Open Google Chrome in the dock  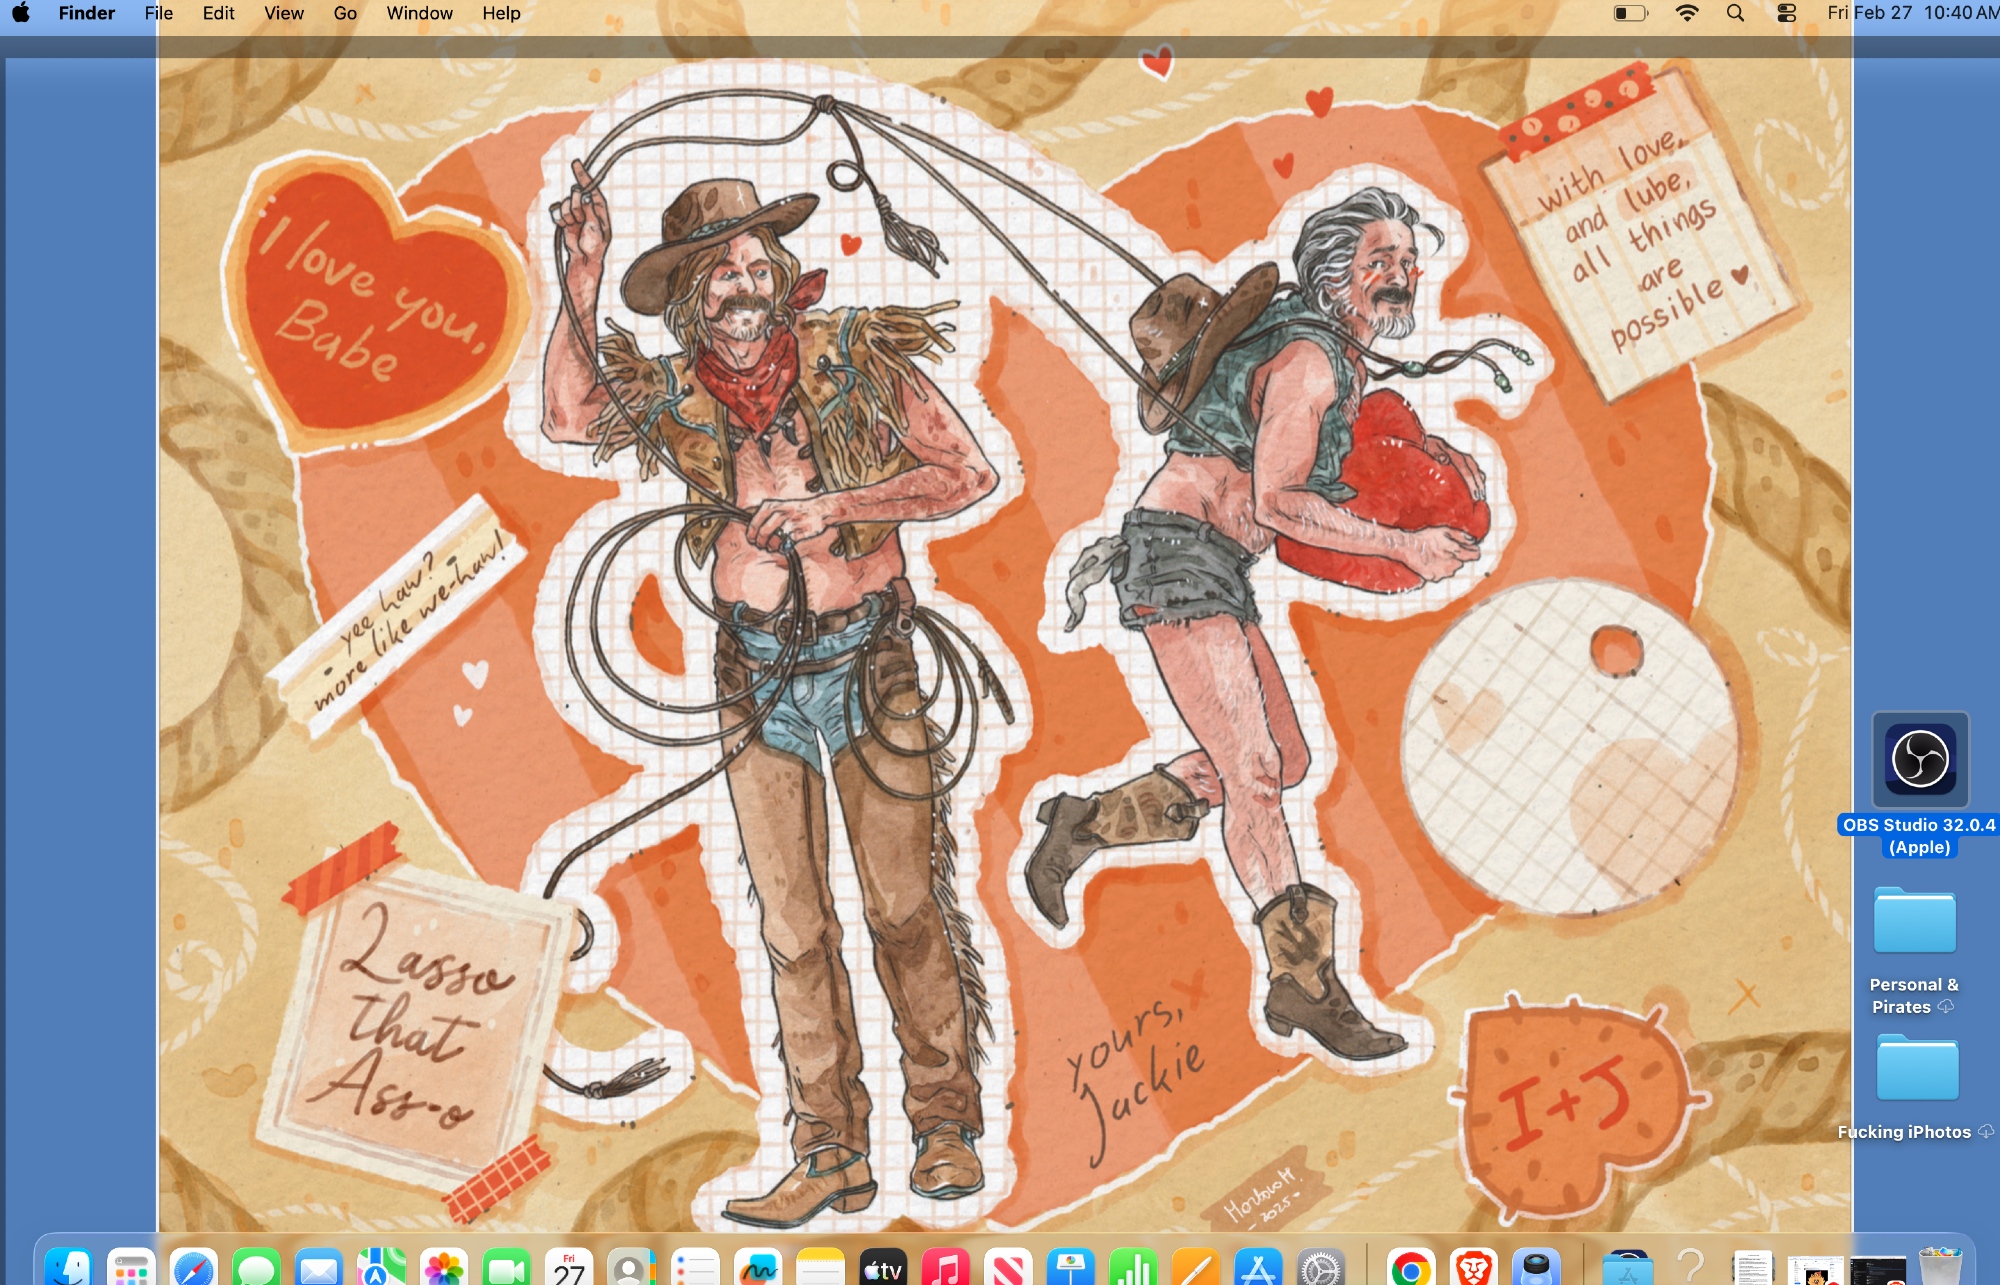click(x=1410, y=1268)
